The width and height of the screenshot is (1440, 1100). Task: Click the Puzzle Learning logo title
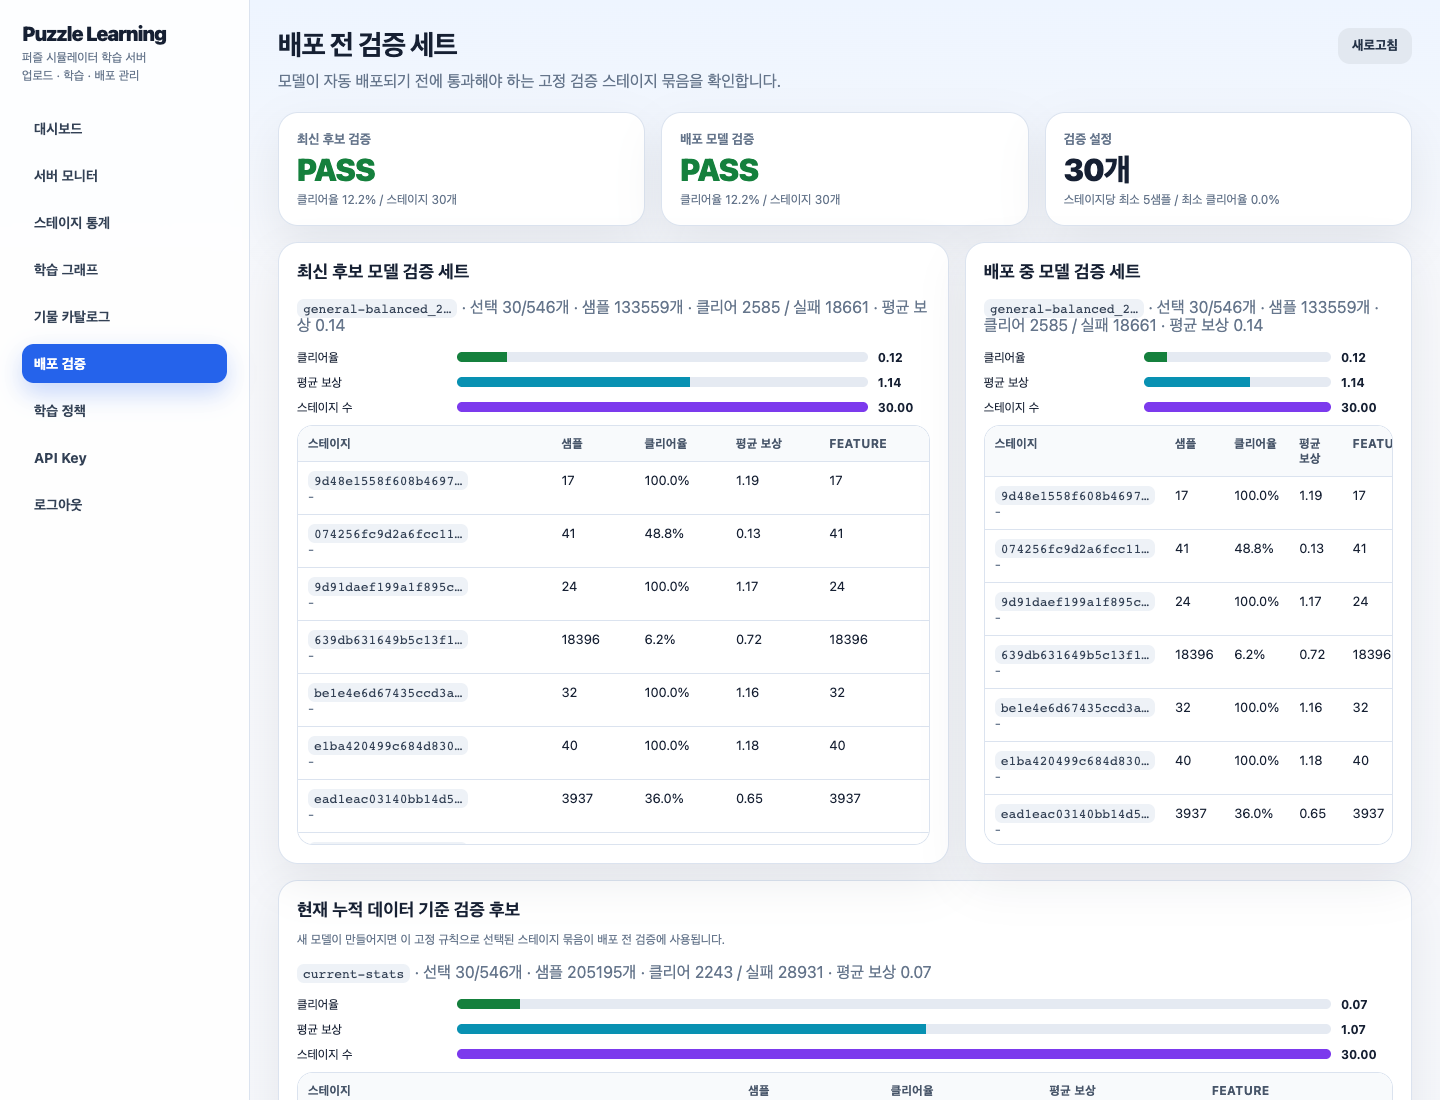[94, 34]
